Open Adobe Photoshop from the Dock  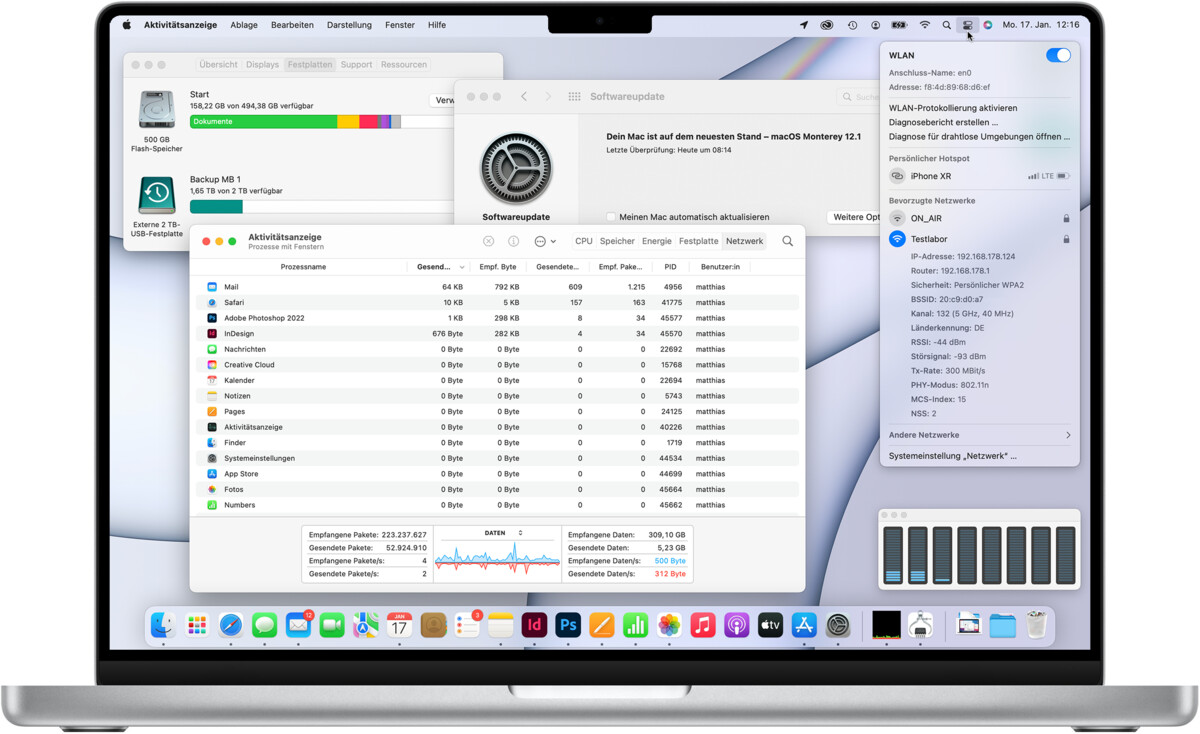[x=568, y=624]
